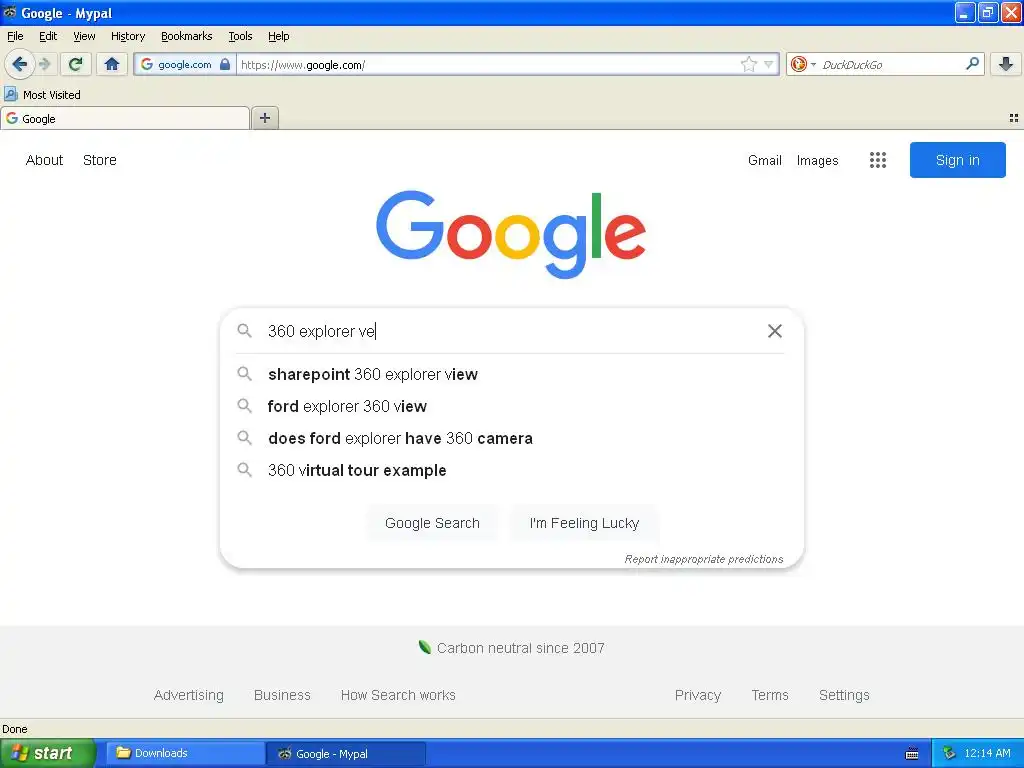
Task: Open the Google apps grid icon
Action: tap(878, 160)
